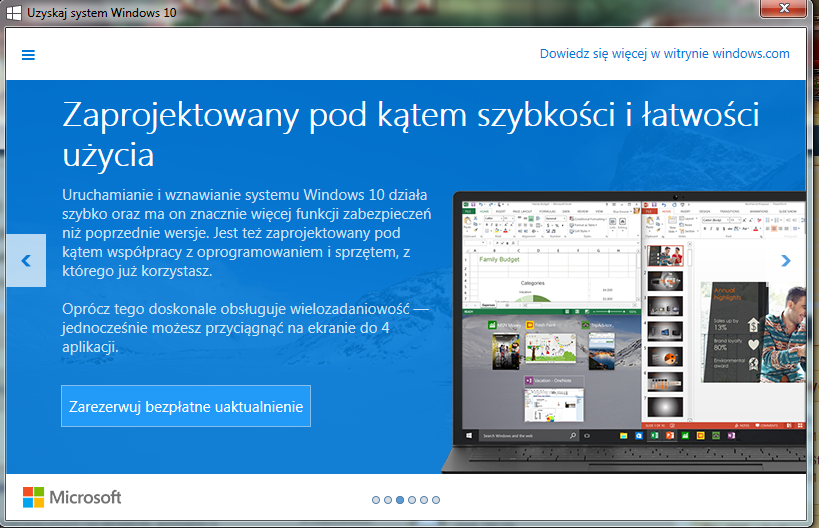Click the laptop screenshot image
Screen dimensions: 819x528
(x=624, y=332)
